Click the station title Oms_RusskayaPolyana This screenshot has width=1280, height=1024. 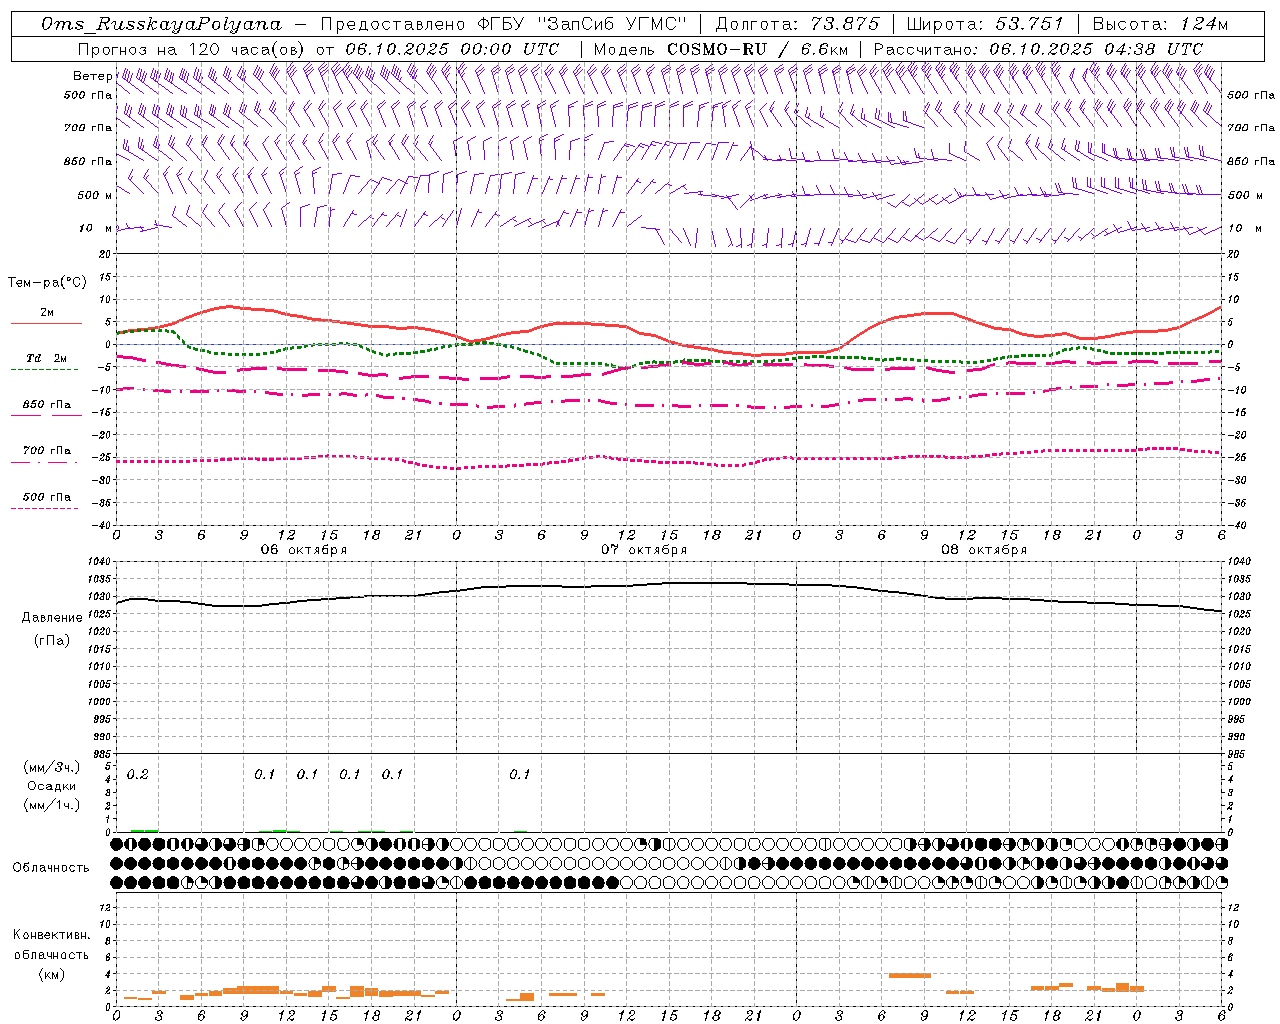tap(162, 24)
